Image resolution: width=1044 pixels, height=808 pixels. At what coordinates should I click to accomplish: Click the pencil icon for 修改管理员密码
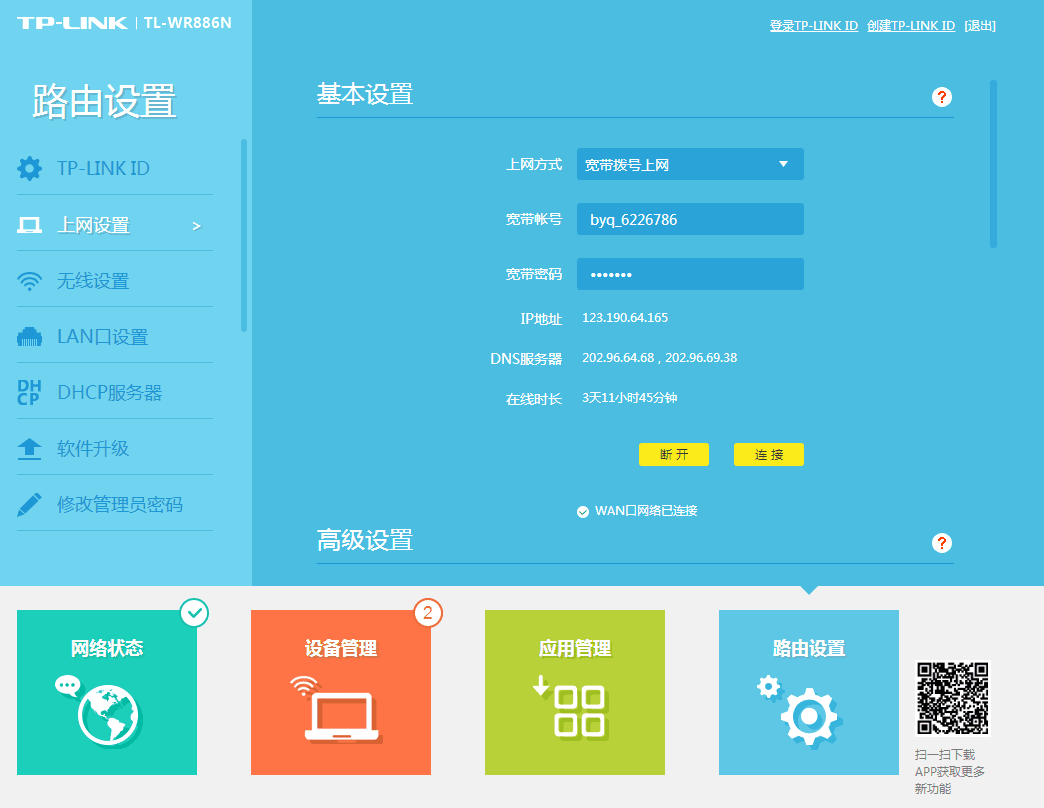click(30, 505)
